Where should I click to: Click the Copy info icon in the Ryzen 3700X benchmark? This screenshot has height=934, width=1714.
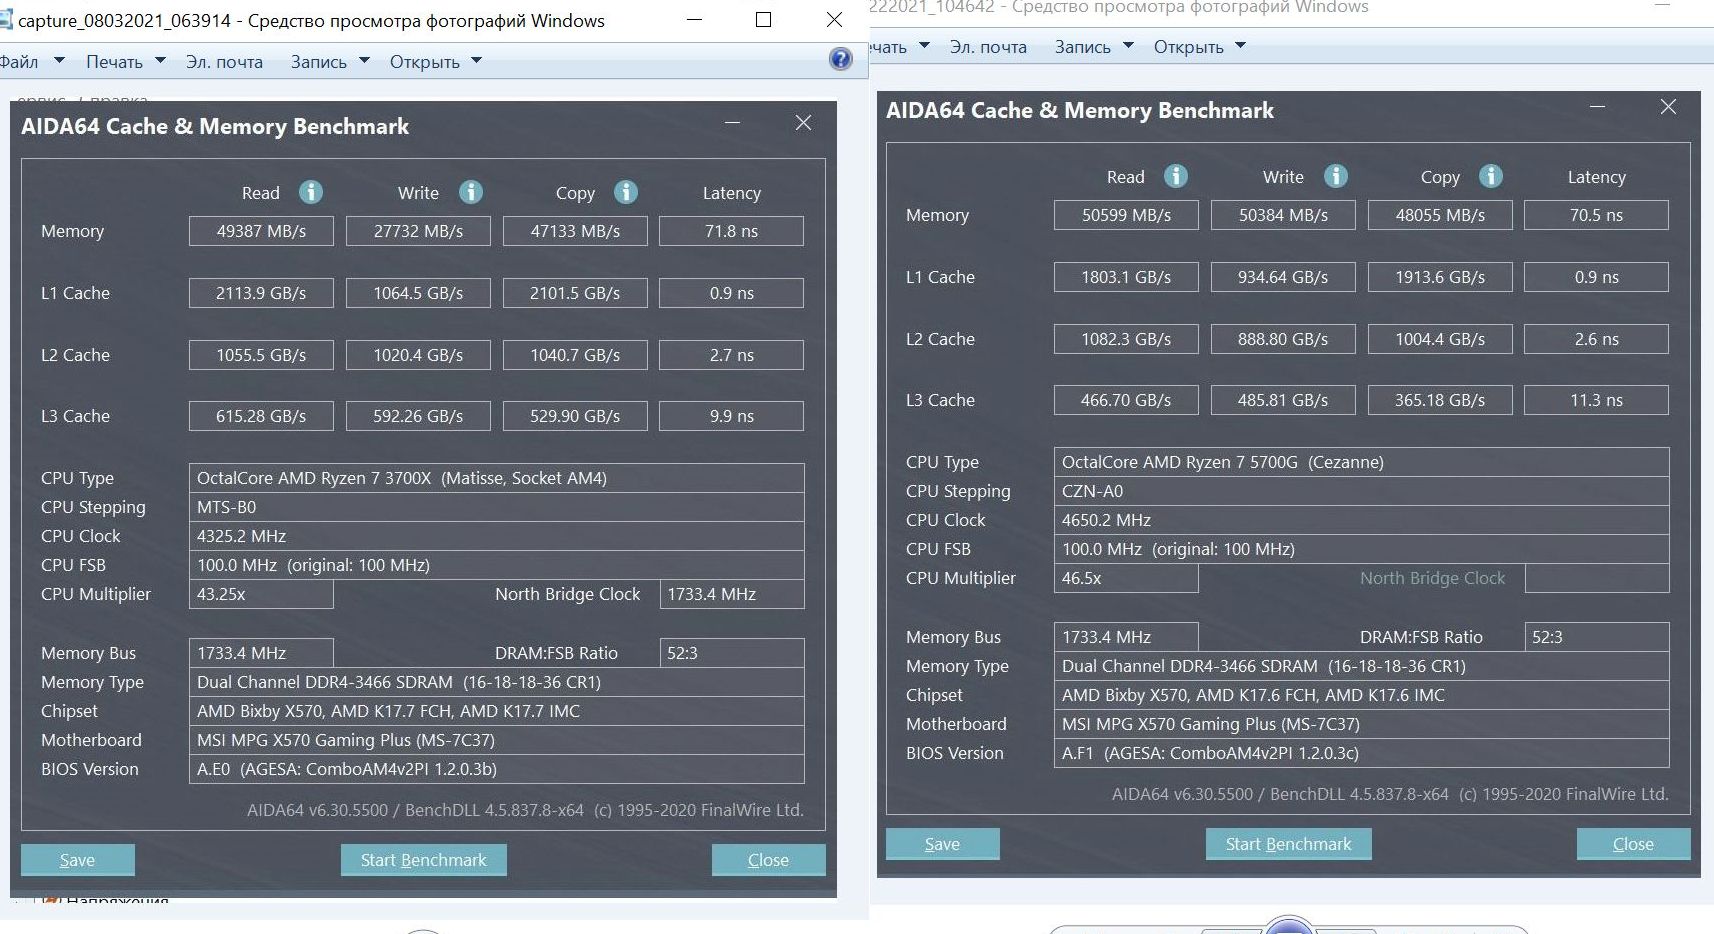click(x=626, y=192)
